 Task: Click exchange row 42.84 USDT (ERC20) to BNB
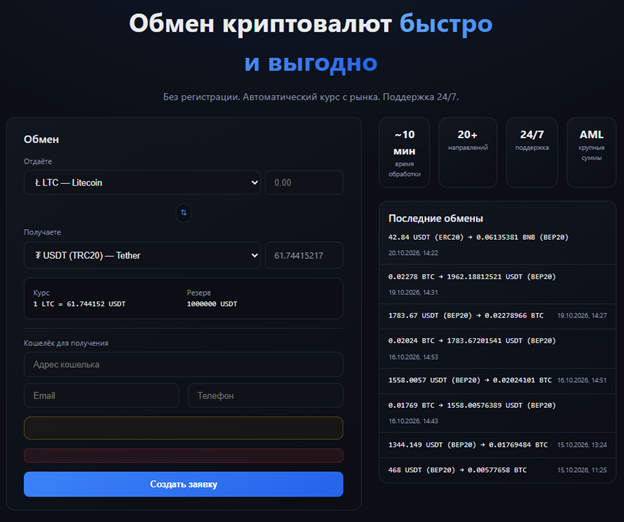click(x=497, y=245)
